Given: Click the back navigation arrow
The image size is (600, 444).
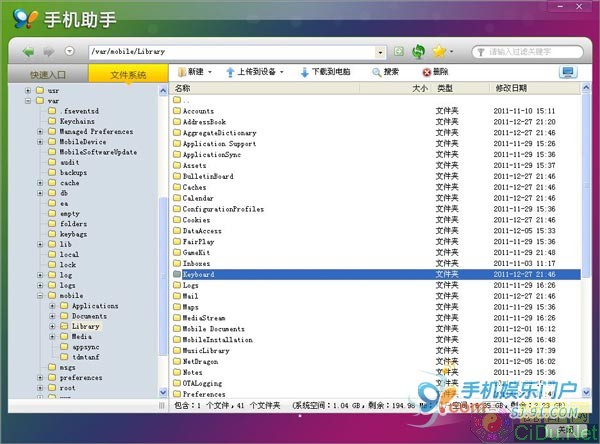Looking at the screenshot, I should 28,51.
